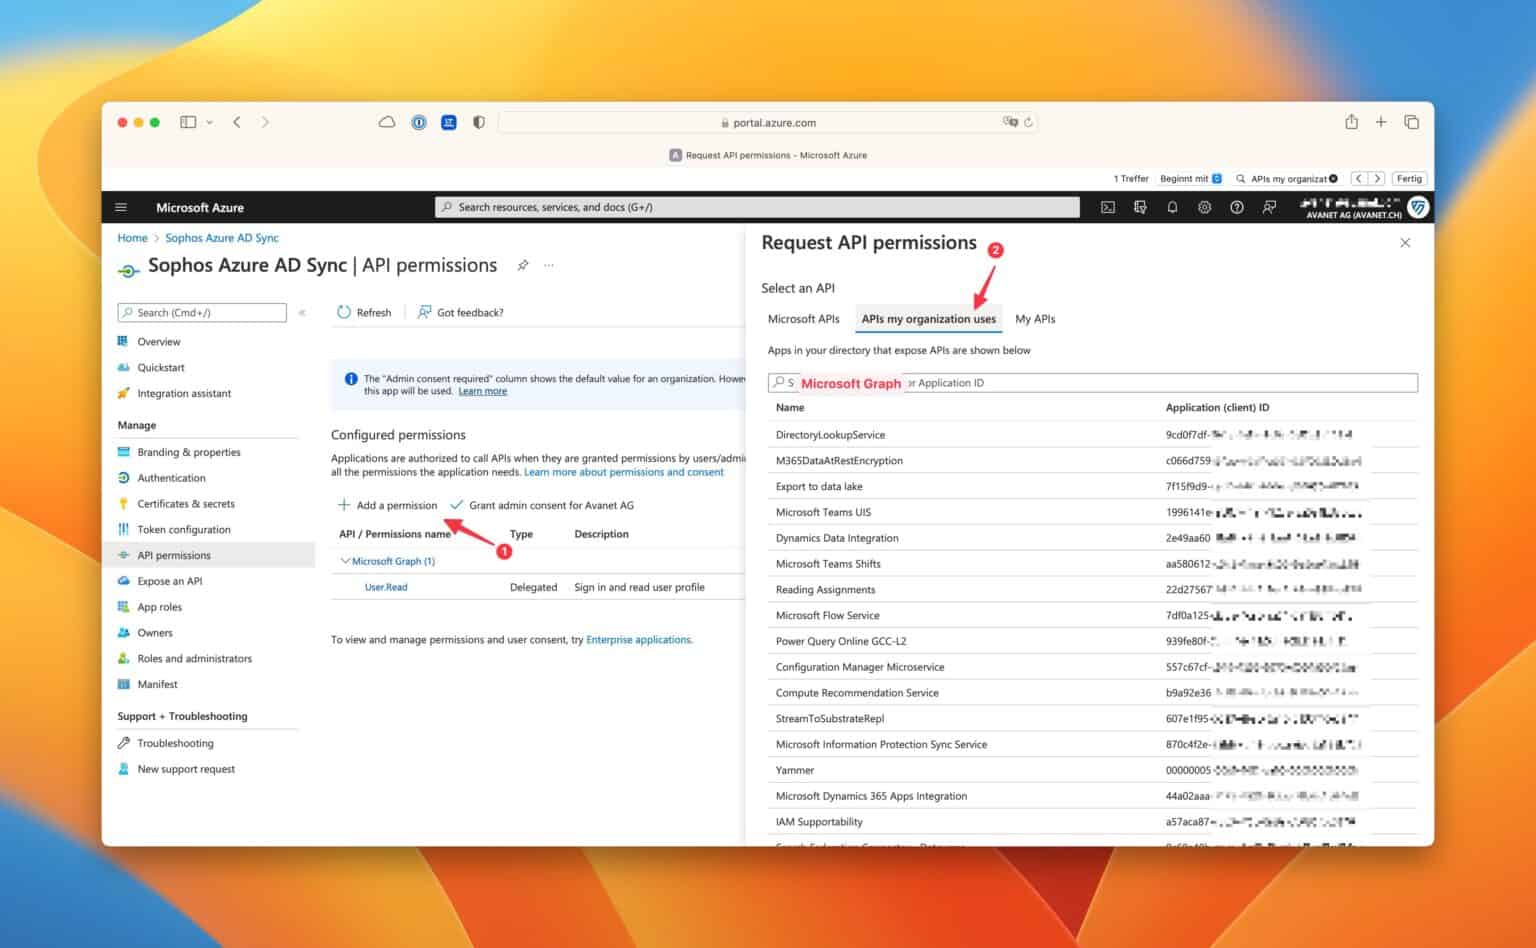1536x948 pixels.
Task: Open the ellipsis menu beside API permissions
Action: (x=548, y=265)
